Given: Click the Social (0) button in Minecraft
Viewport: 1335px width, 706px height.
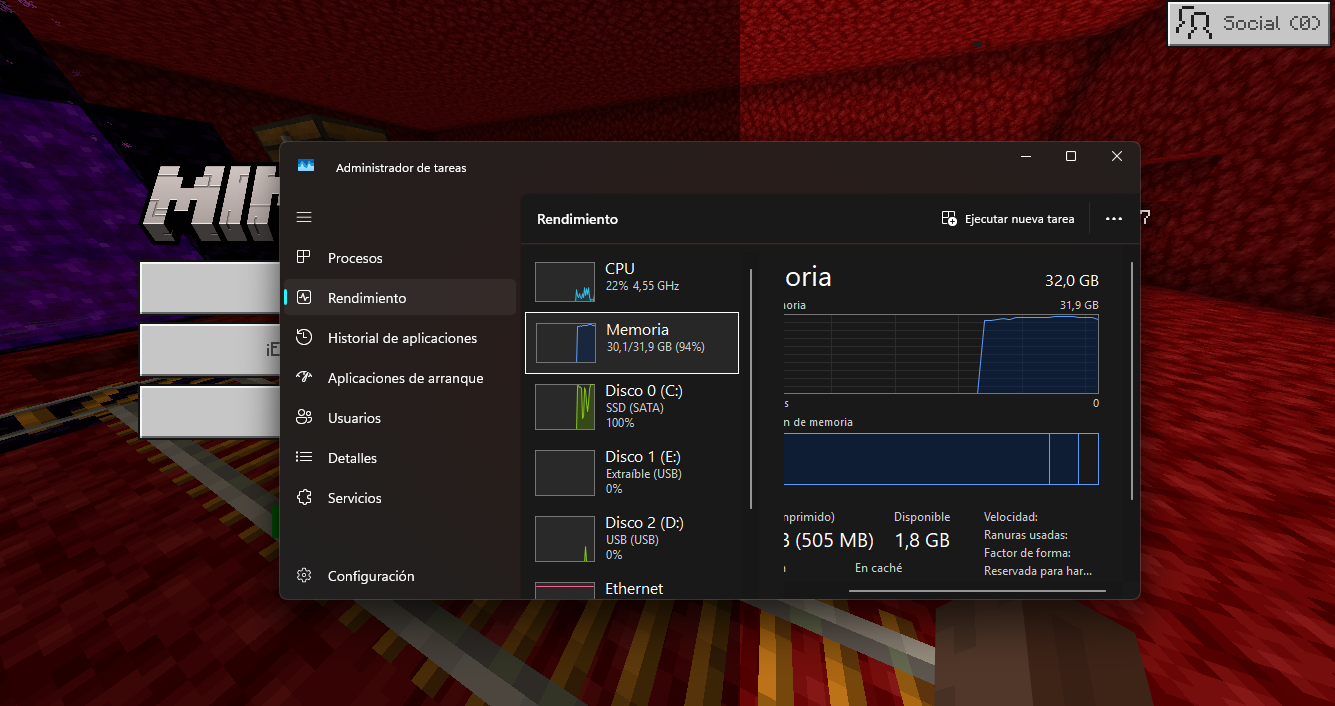Looking at the screenshot, I should pyautogui.click(x=1250, y=23).
